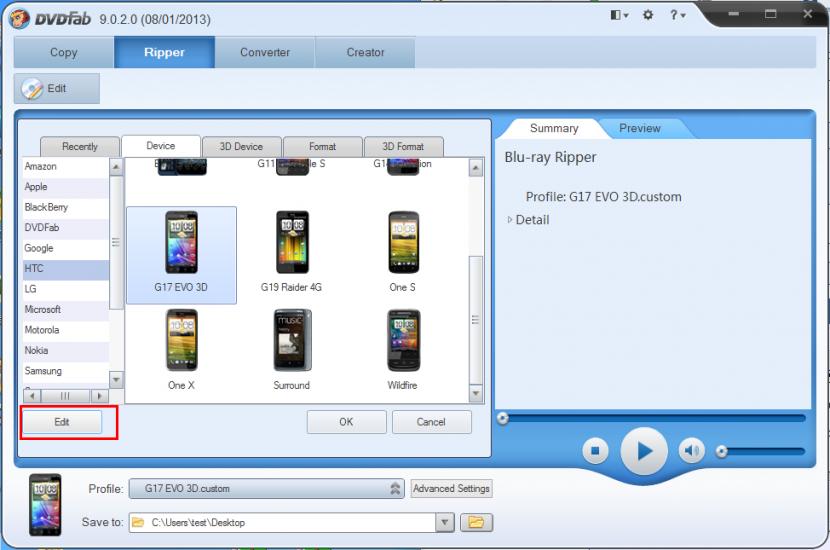
Task: Open the settings gear icon
Action: tap(647, 15)
